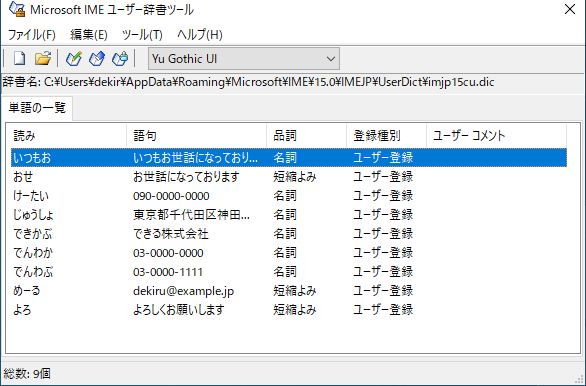Sort by the 語句 column header
Image resolution: width=586 pixels, height=386 pixels.
point(197,136)
